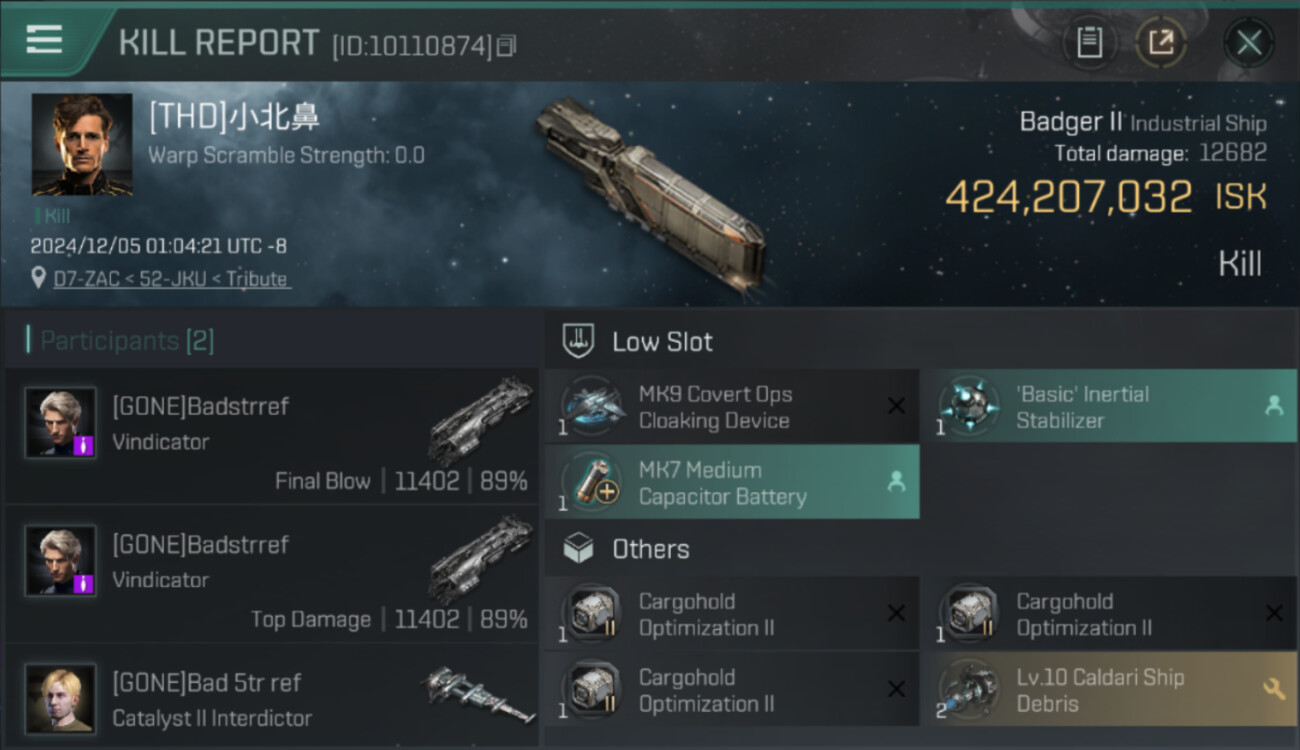The width and height of the screenshot is (1300, 750).
Task: Select the Catalyst II Interdictor participant
Action: click(272, 697)
